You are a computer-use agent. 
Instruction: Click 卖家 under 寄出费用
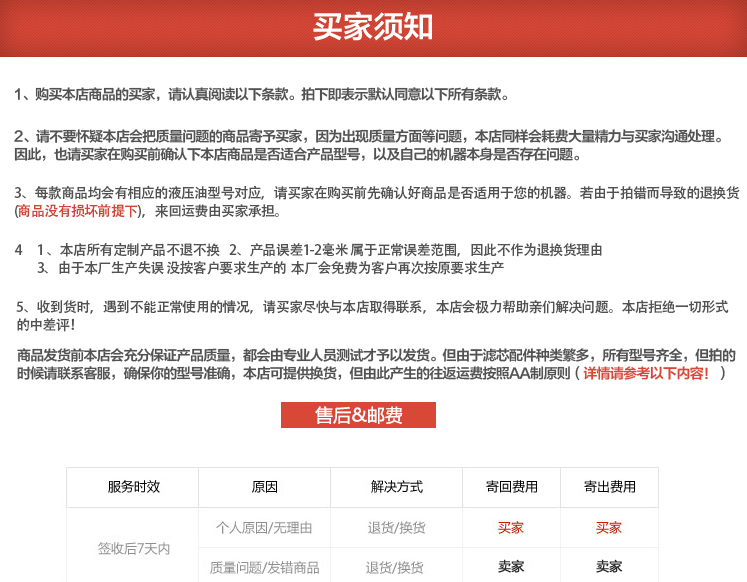coord(609,566)
